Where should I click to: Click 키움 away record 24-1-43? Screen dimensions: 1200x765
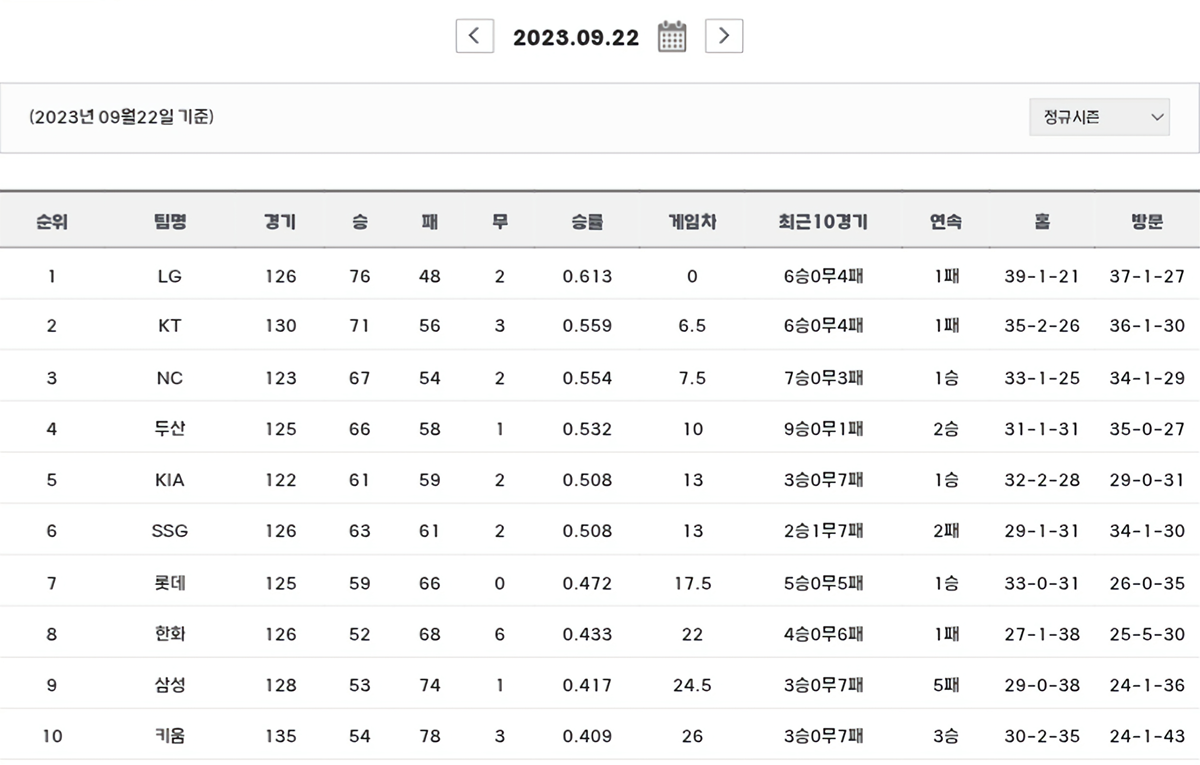pyautogui.click(x=1147, y=736)
